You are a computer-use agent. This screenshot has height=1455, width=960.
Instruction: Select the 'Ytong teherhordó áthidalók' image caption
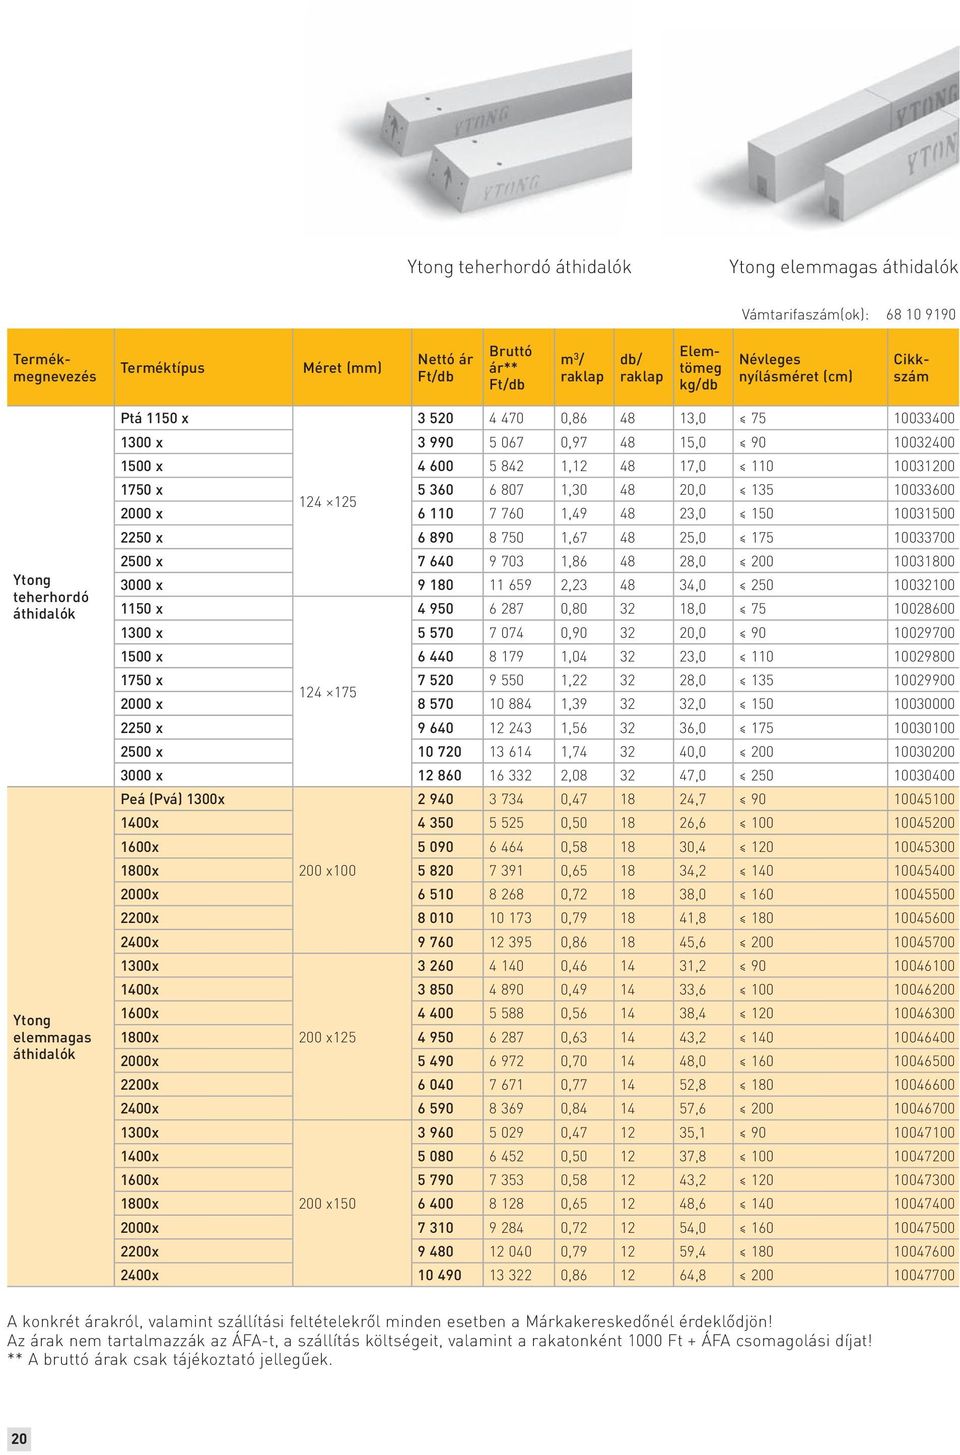point(519,267)
